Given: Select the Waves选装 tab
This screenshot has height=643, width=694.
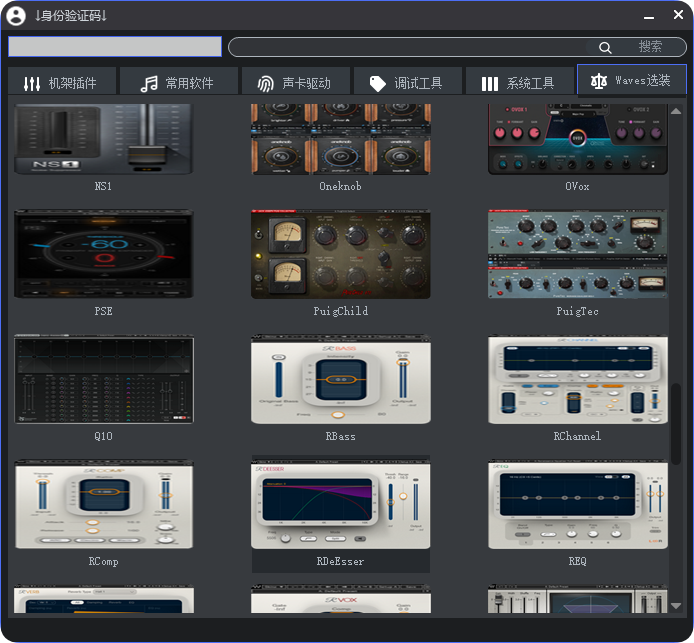Looking at the screenshot, I should (632, 80).
